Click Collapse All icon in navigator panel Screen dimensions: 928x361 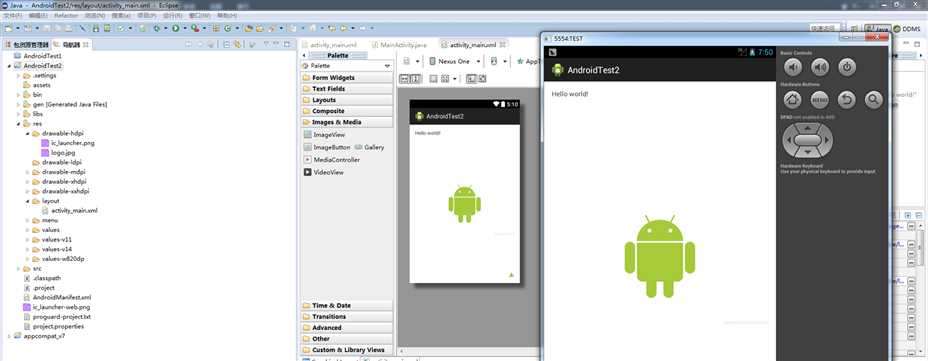[226, 44]
